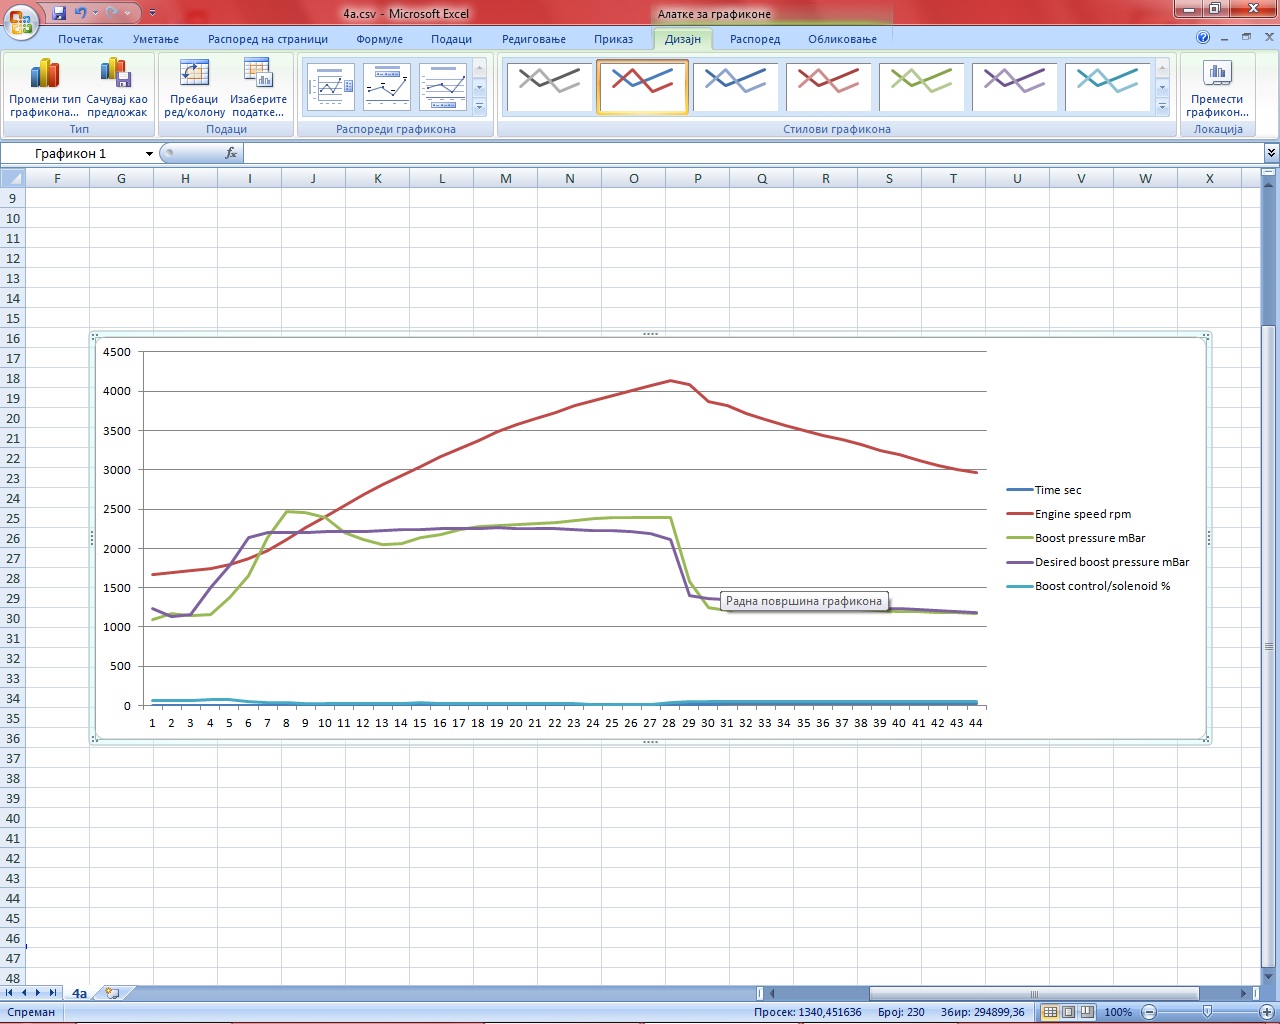
Task: Open the Формуле tab
Action: click(x=380, y=39)
